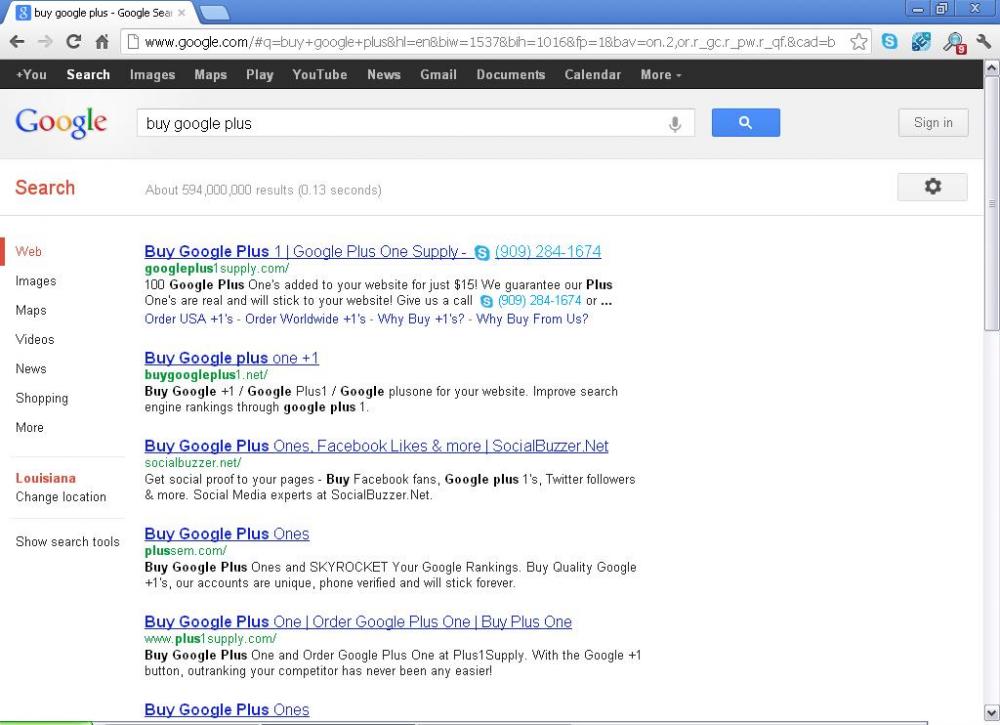1000x725 pixels.
Task: Click the Skype icon in the first result title
Action: point(482,253)
